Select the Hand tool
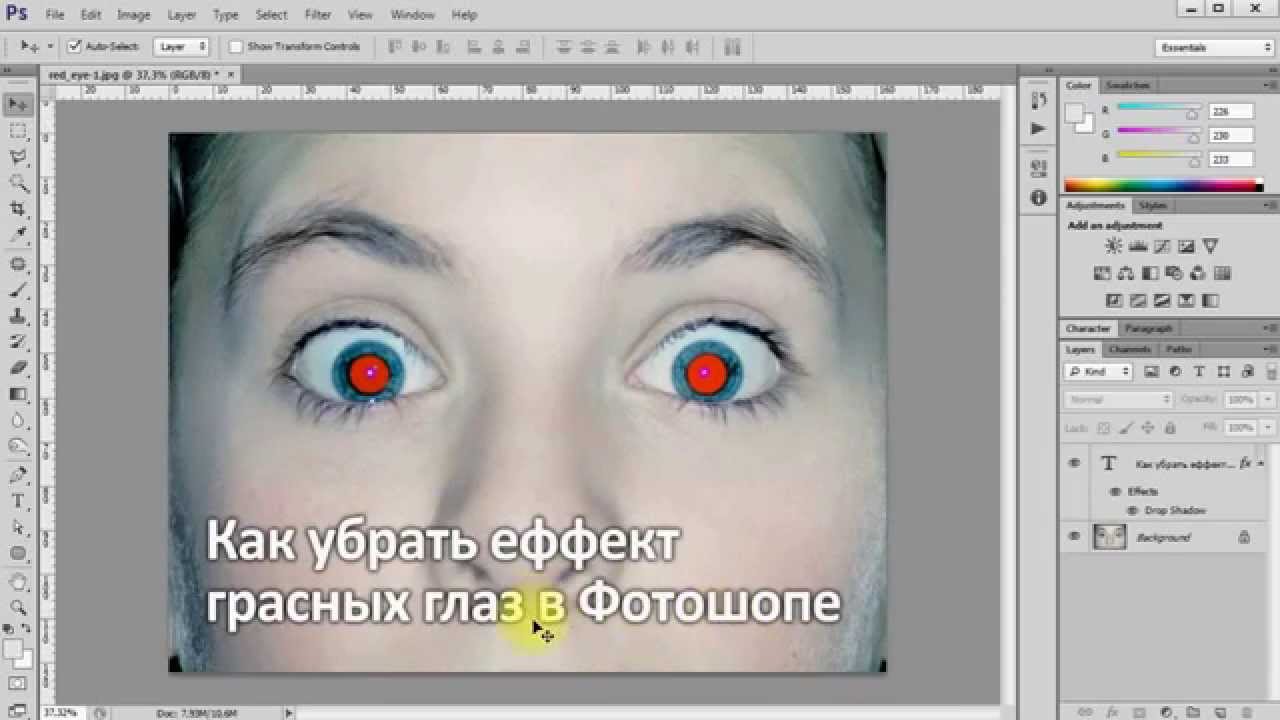The height and width of the screenshot is (720, 1280). [18, 582]
